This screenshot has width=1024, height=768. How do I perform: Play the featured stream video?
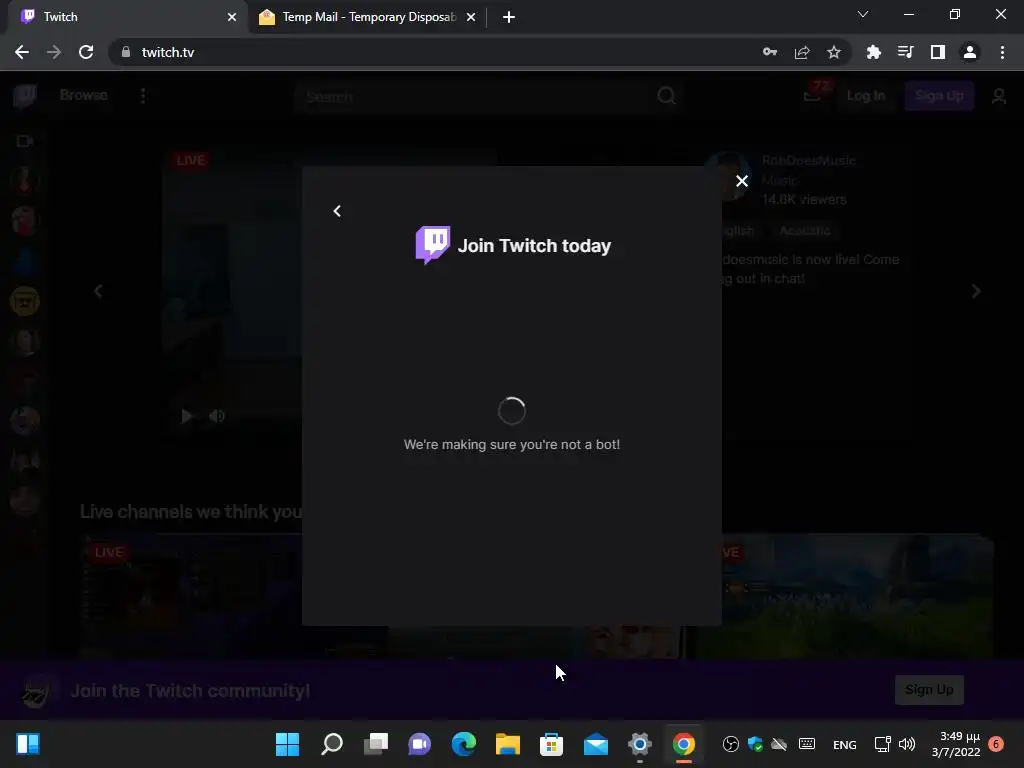[x=186, y=416]
